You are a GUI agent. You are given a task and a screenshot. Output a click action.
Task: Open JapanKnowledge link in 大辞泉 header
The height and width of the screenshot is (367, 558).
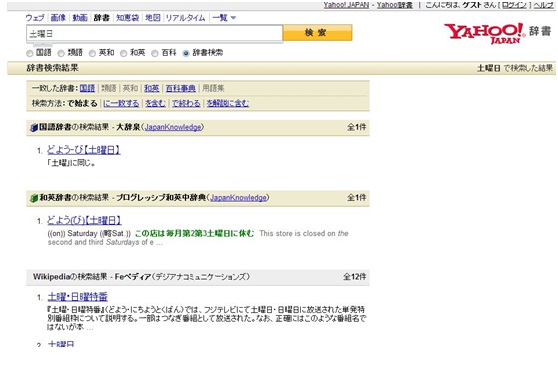click(173, 127)
